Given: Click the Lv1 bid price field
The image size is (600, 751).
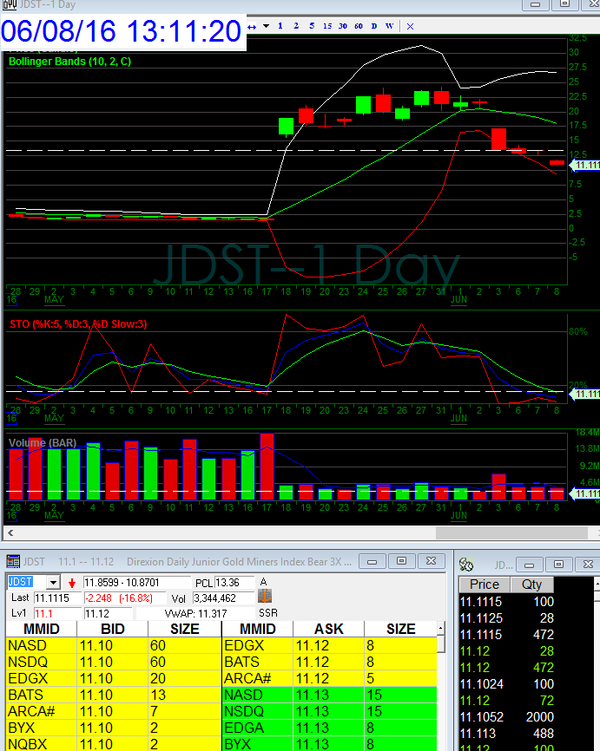Looking at the screenshot, I should tap(56, 612).
